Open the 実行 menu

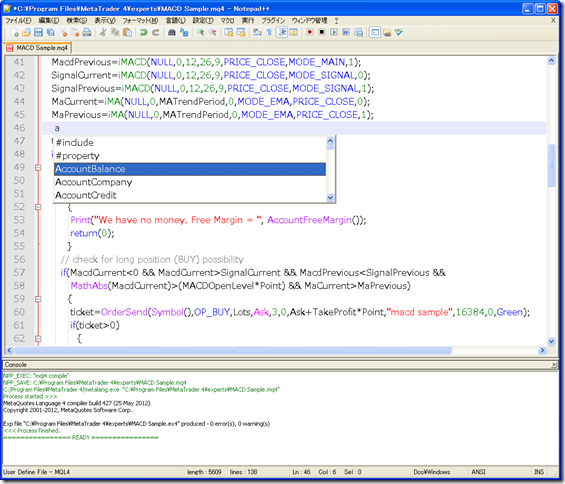248,21
